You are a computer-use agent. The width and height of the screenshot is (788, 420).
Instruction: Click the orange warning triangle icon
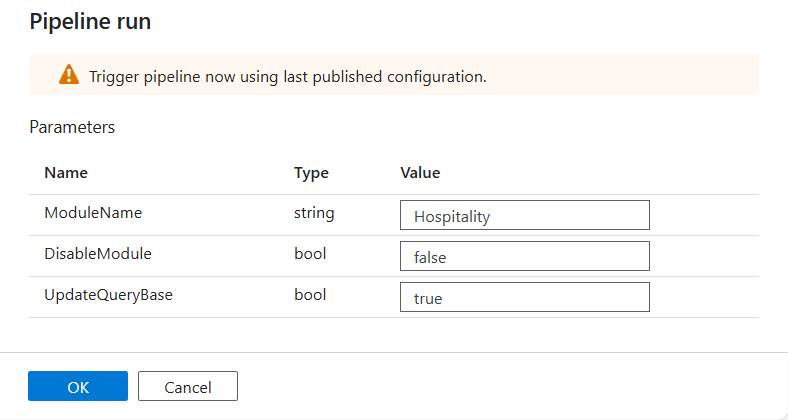[68, 76]
